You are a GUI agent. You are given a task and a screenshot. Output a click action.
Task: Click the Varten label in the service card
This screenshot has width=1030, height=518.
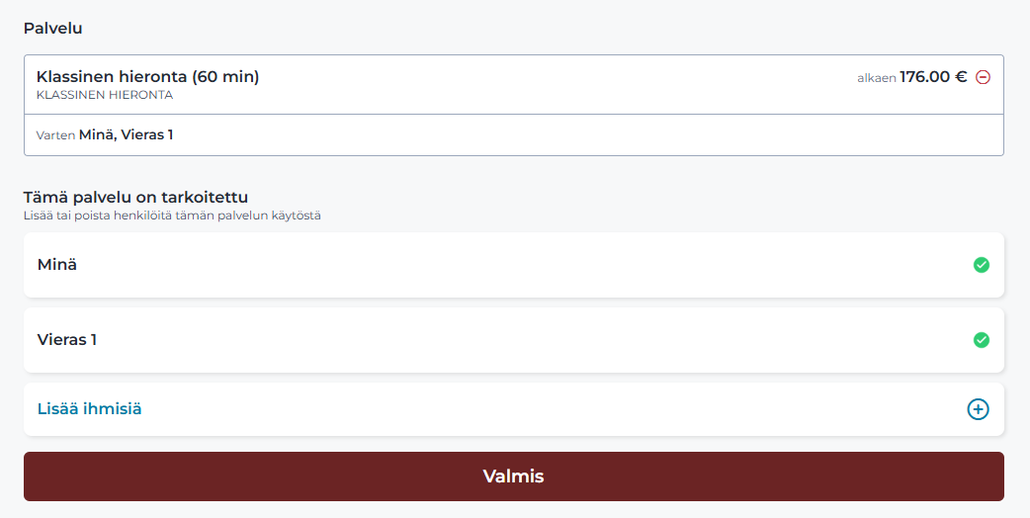click(x=55, y=135)
